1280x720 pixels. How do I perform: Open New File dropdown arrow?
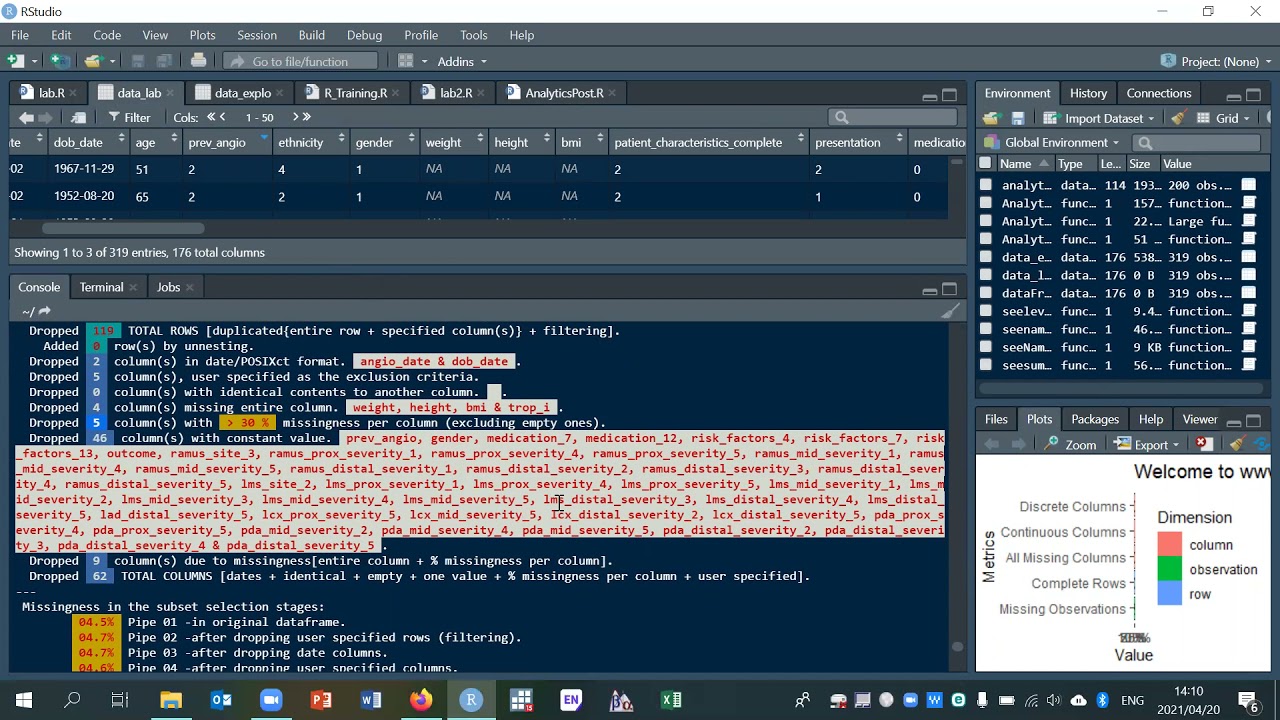point(34,61)
